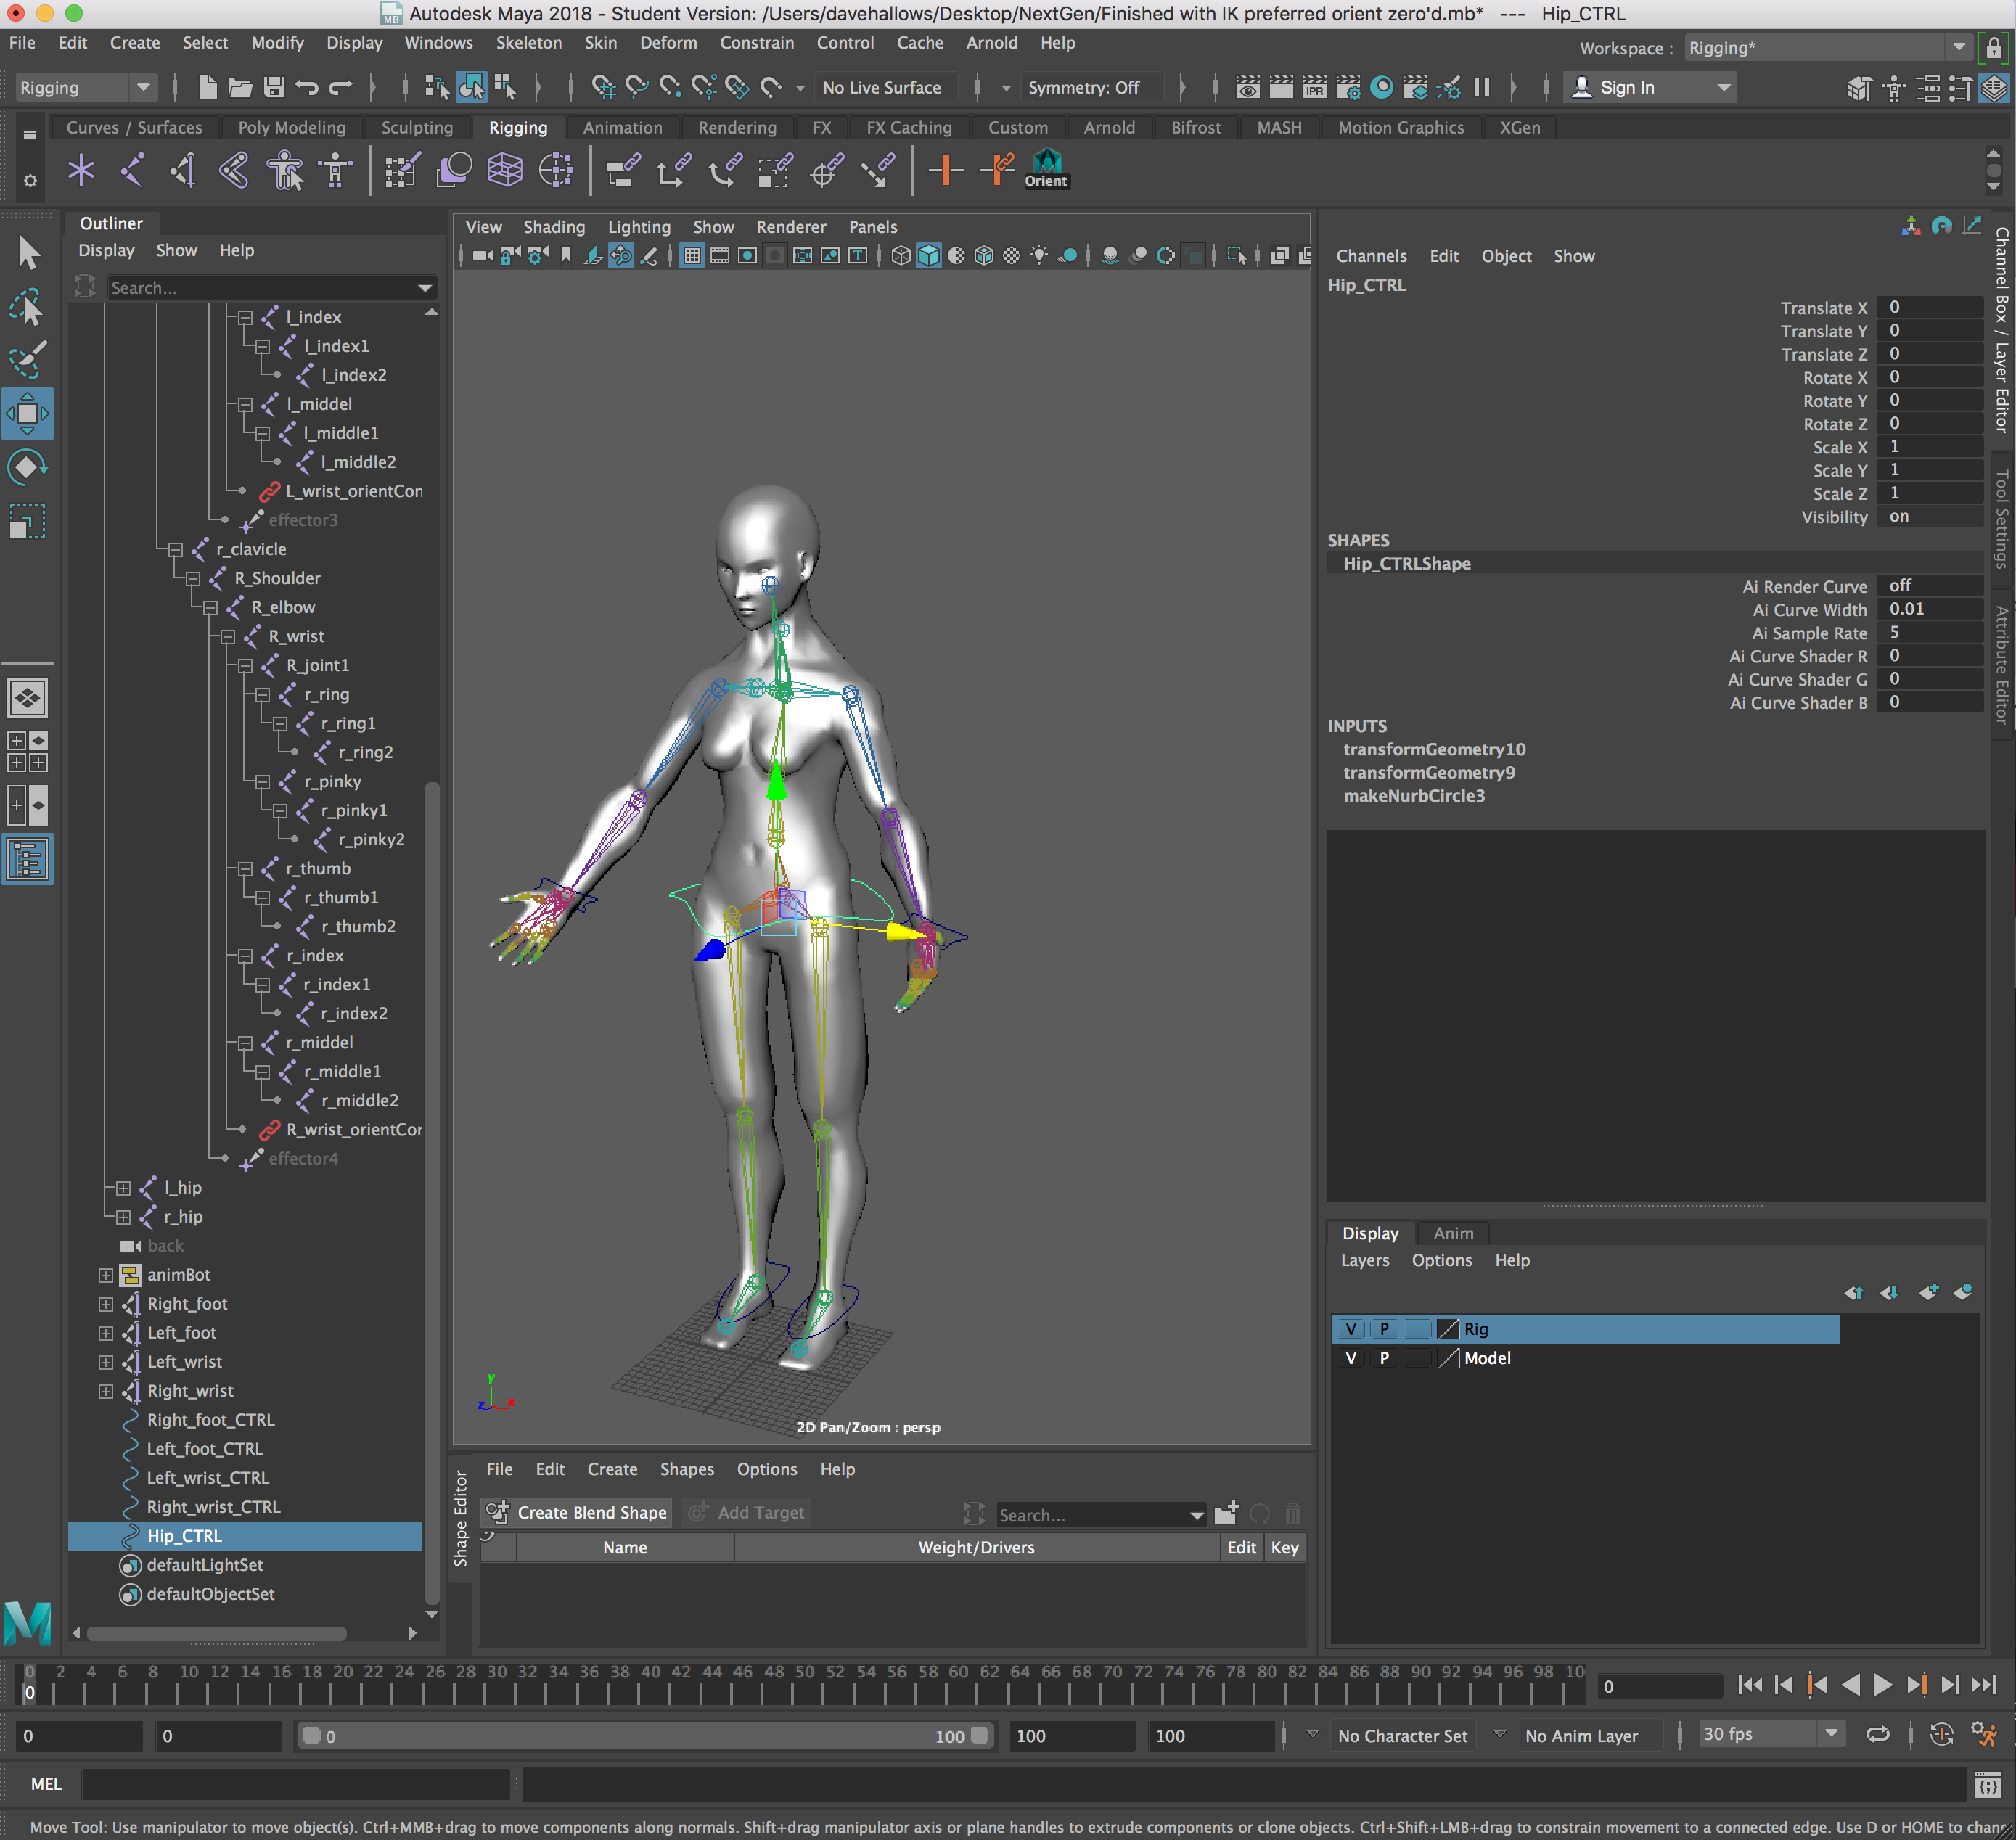This screenshot has height=1840, width=2016.
Task: Click the Create Lattice shelf icon
Action: pos(505,170)
